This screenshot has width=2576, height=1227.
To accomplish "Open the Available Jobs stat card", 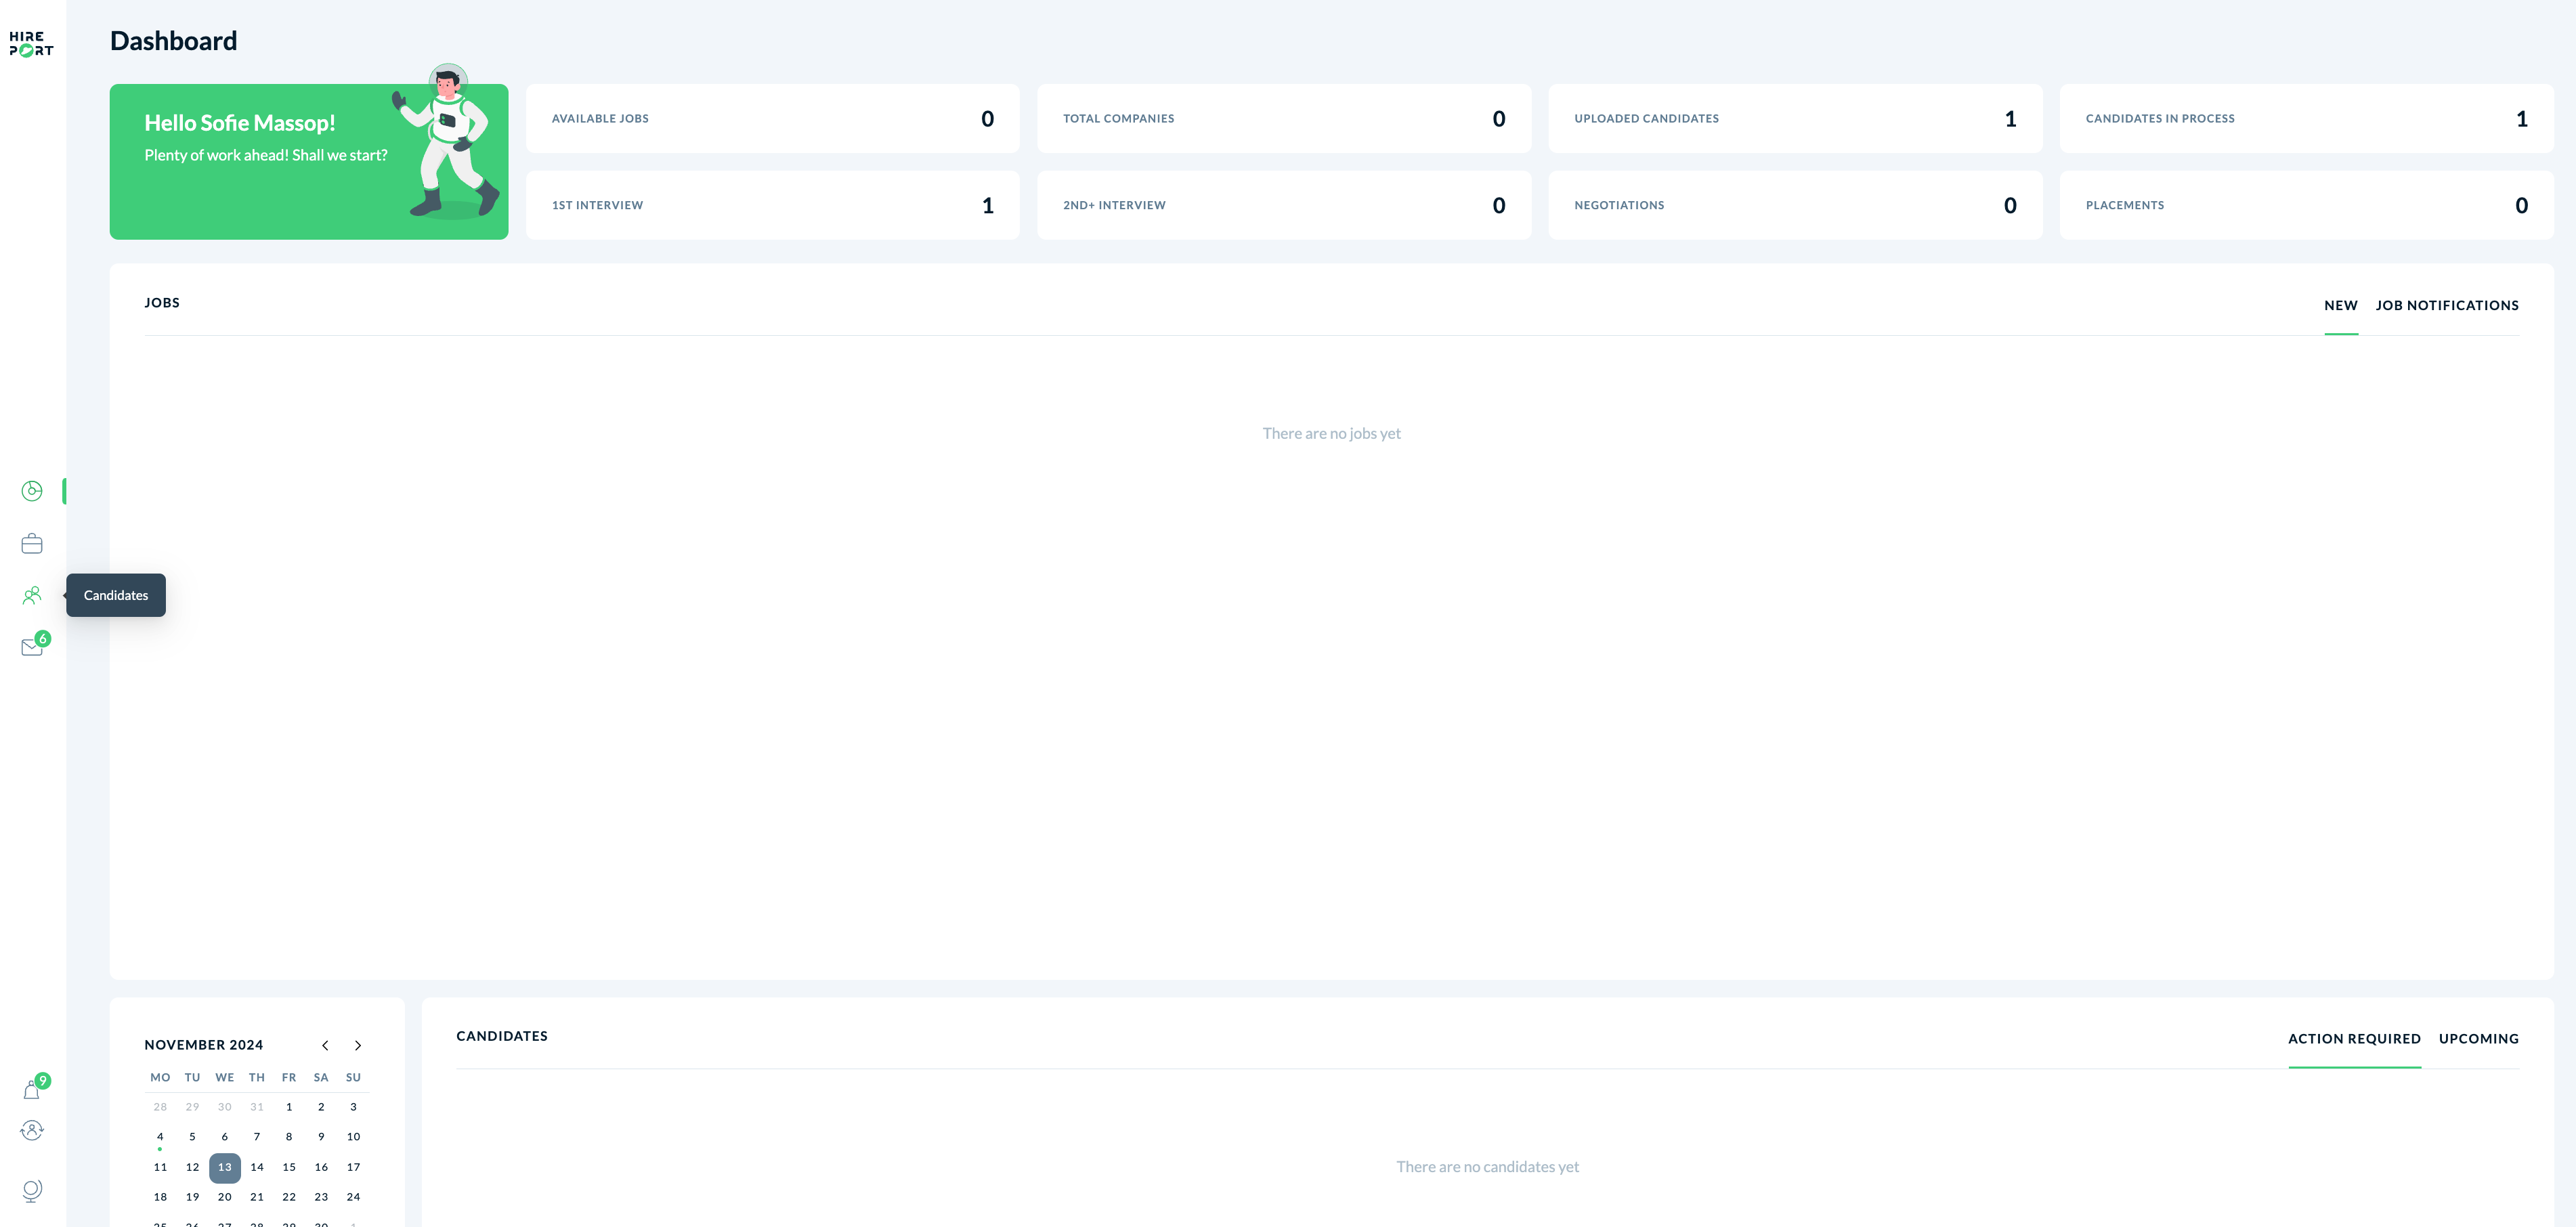I will click(x=772, y=119).
